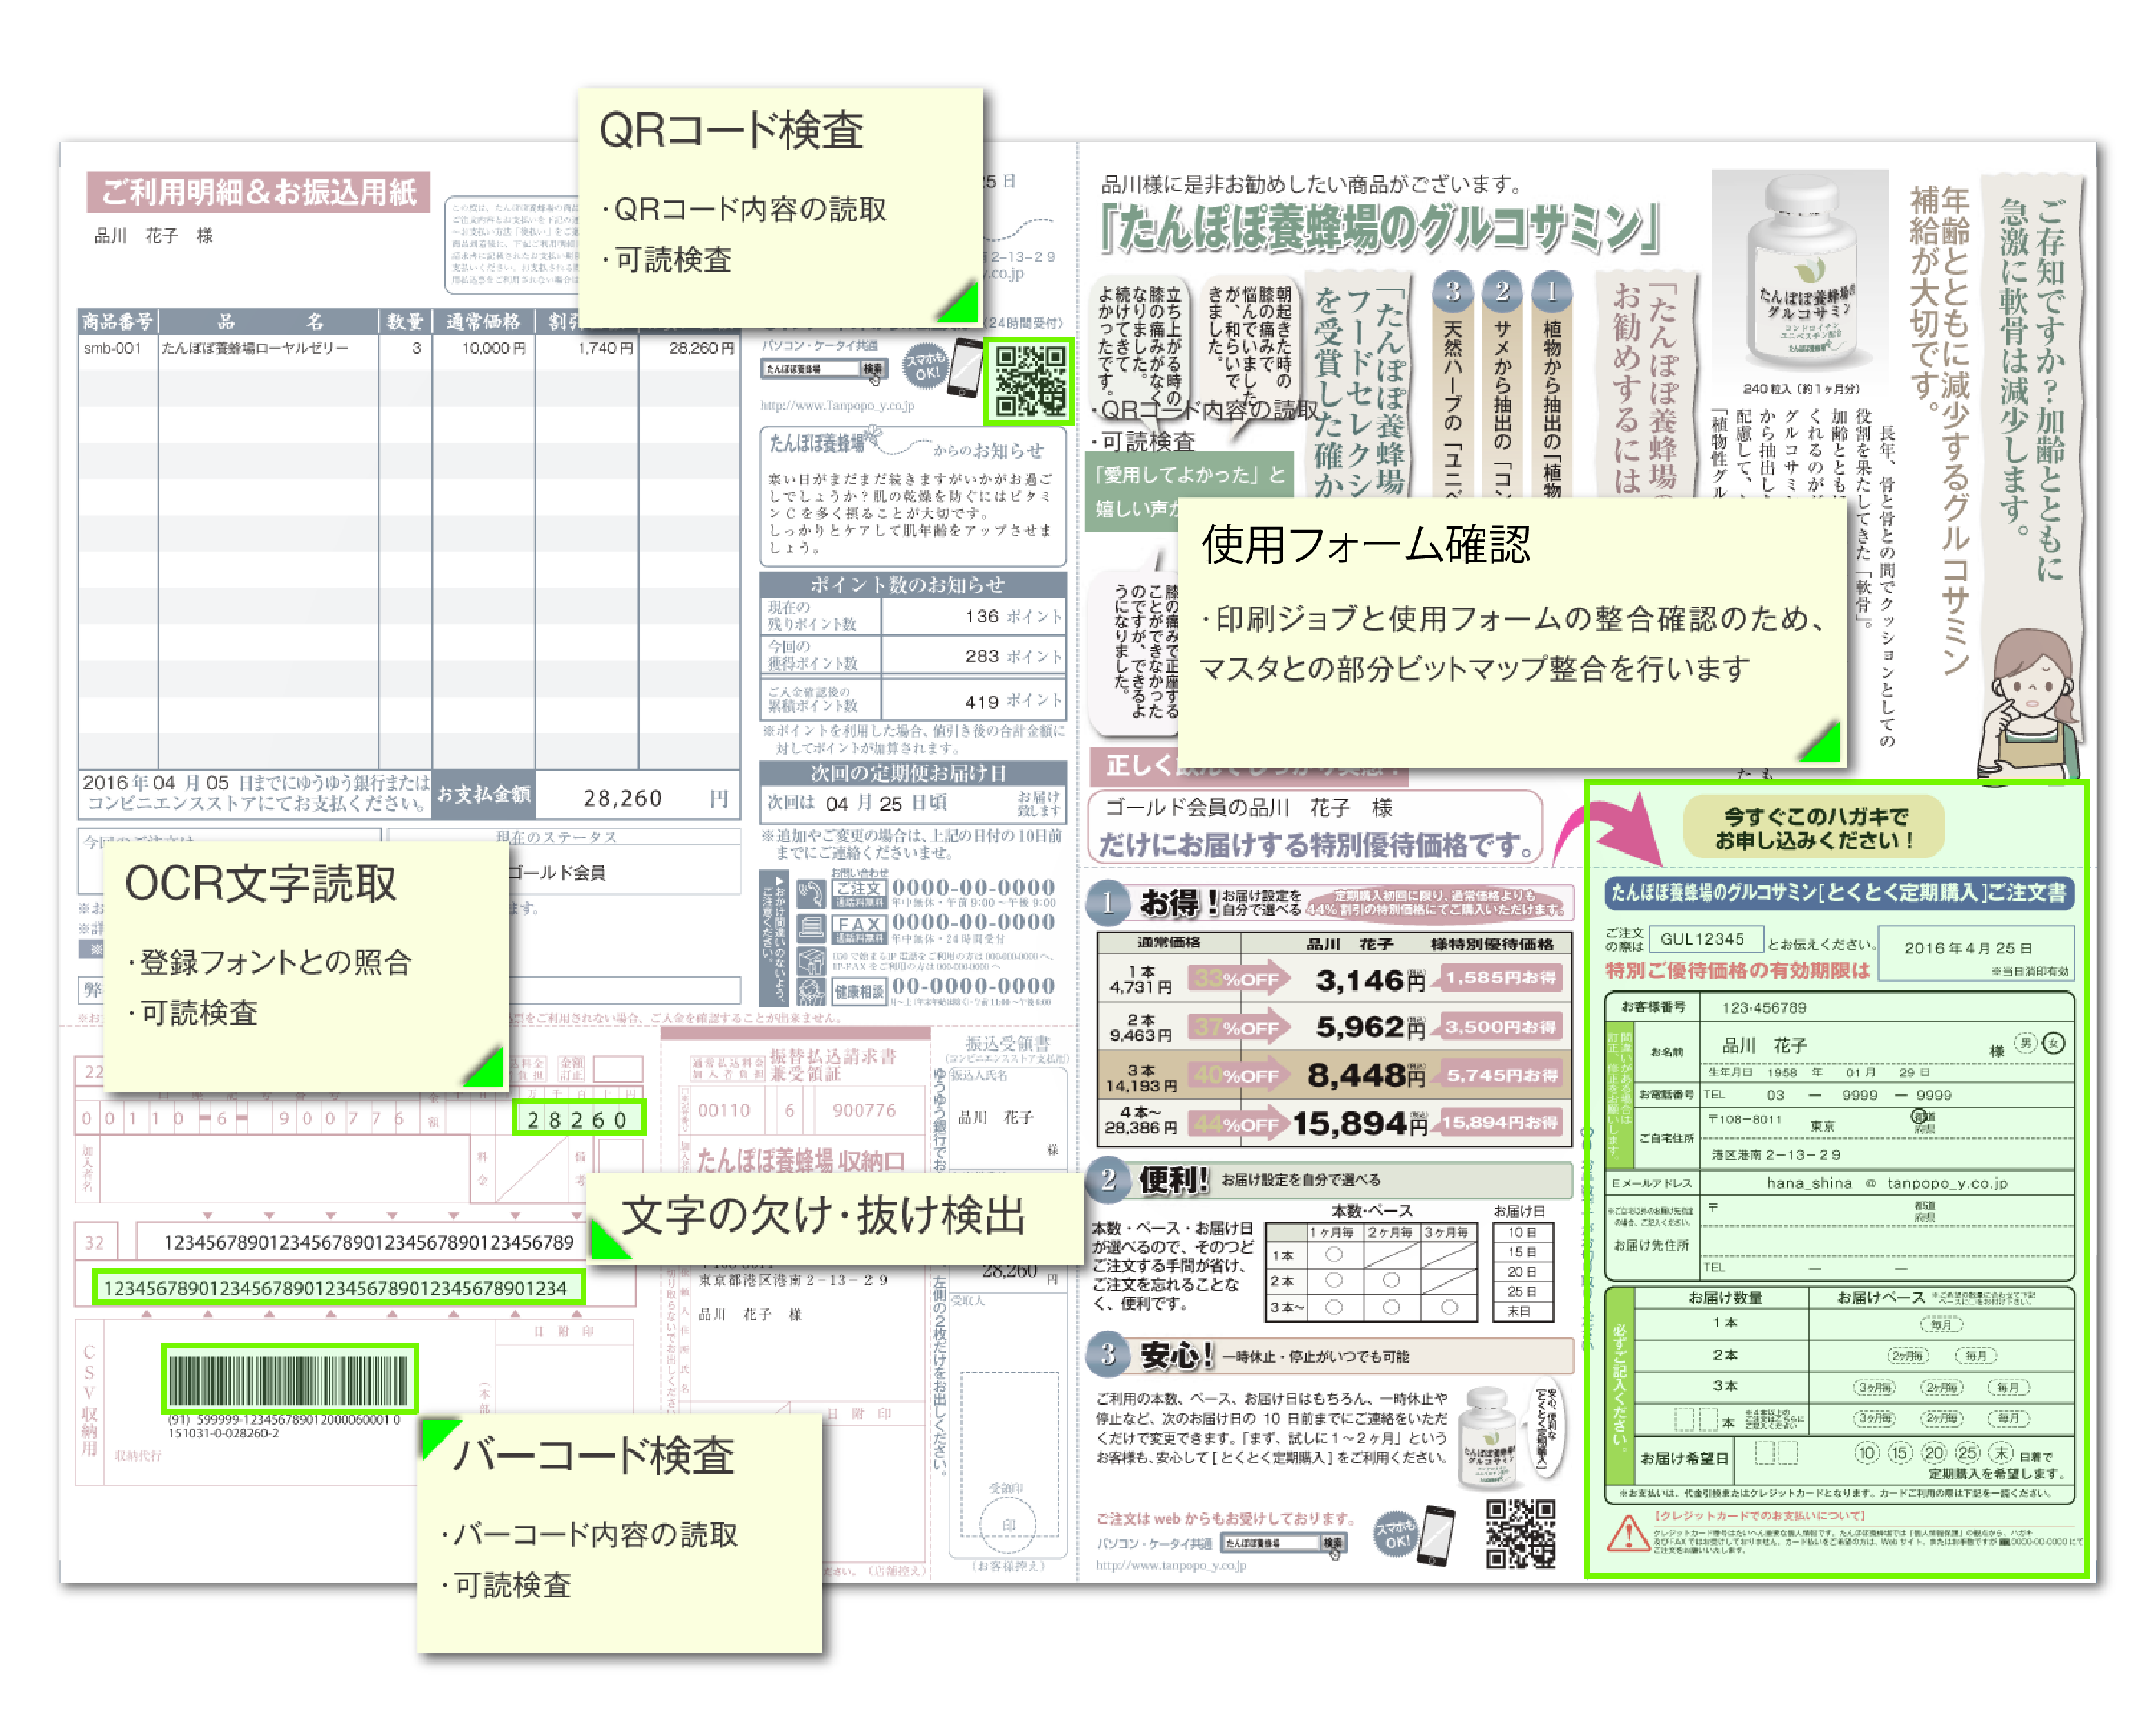
Task: Click the green-framed OCR digits 28260
Action: tap(579, 1118)
